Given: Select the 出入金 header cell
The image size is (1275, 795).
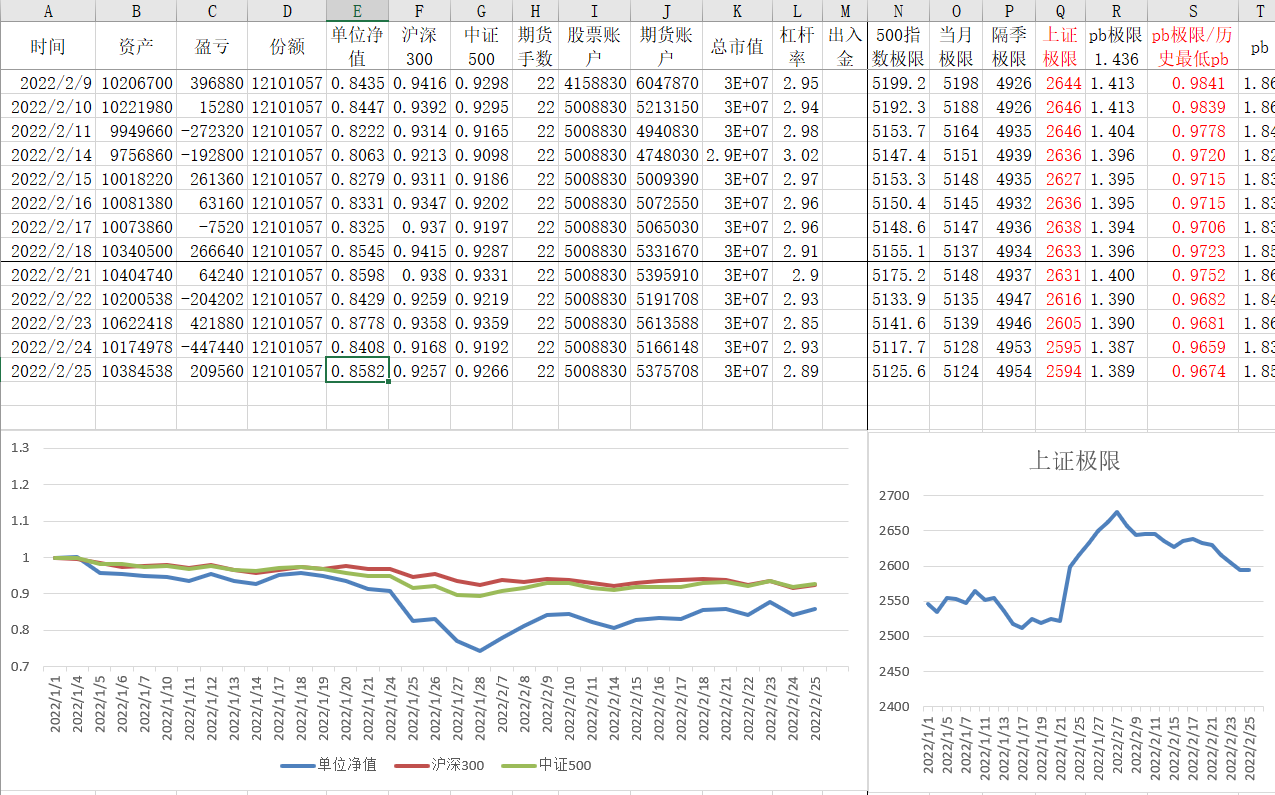Looking at the screenshot, I should point(845,46).
